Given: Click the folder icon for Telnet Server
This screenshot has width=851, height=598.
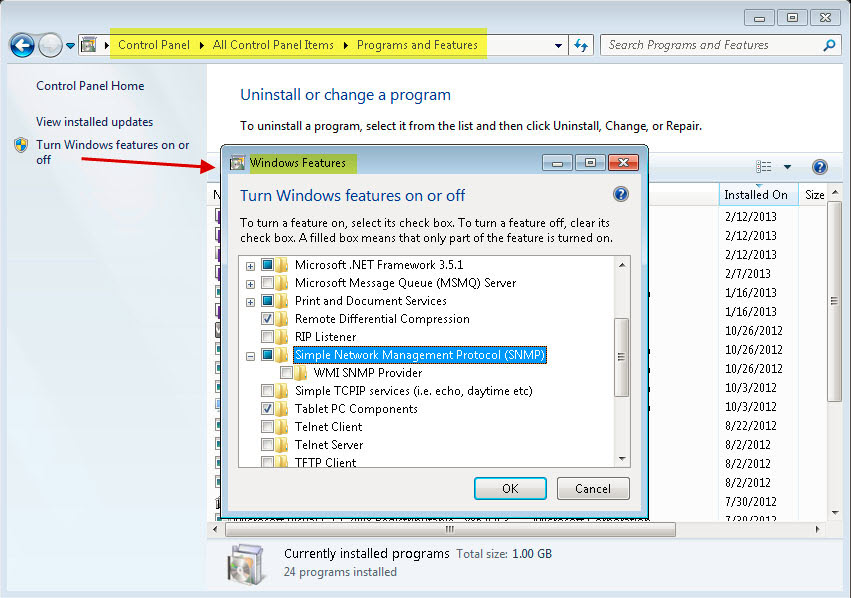Looking at the screenshot, I should 281,444.
